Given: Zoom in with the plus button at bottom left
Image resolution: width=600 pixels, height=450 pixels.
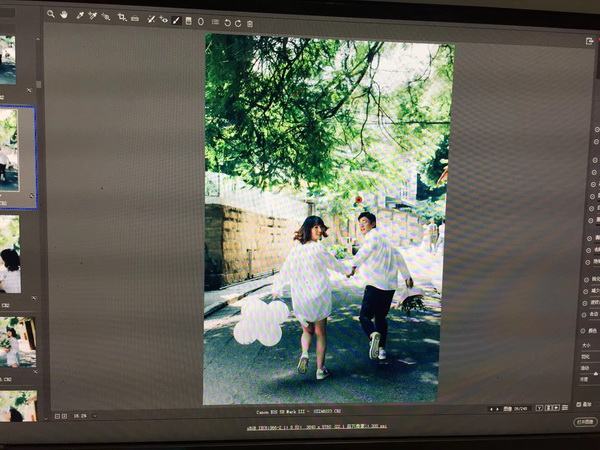Looking at the screenshot, I should click(64, 416).
